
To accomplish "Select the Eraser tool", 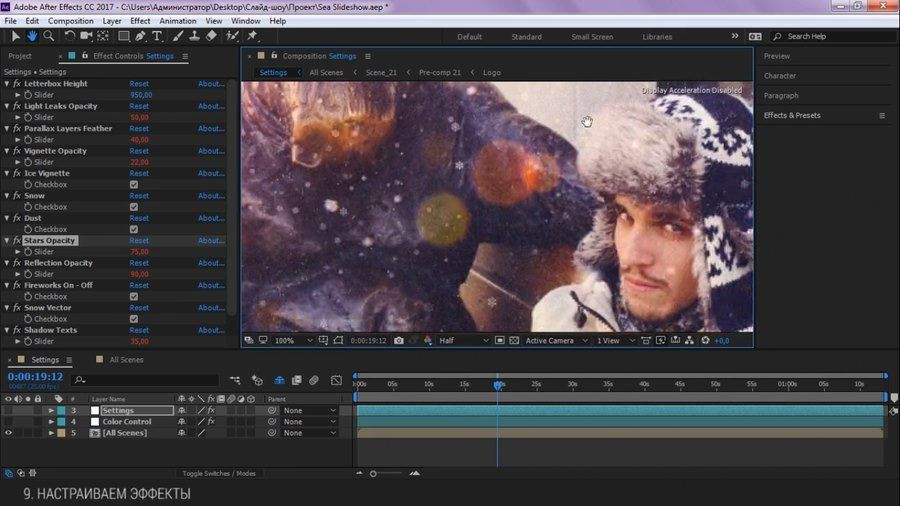I will (211, 37).
